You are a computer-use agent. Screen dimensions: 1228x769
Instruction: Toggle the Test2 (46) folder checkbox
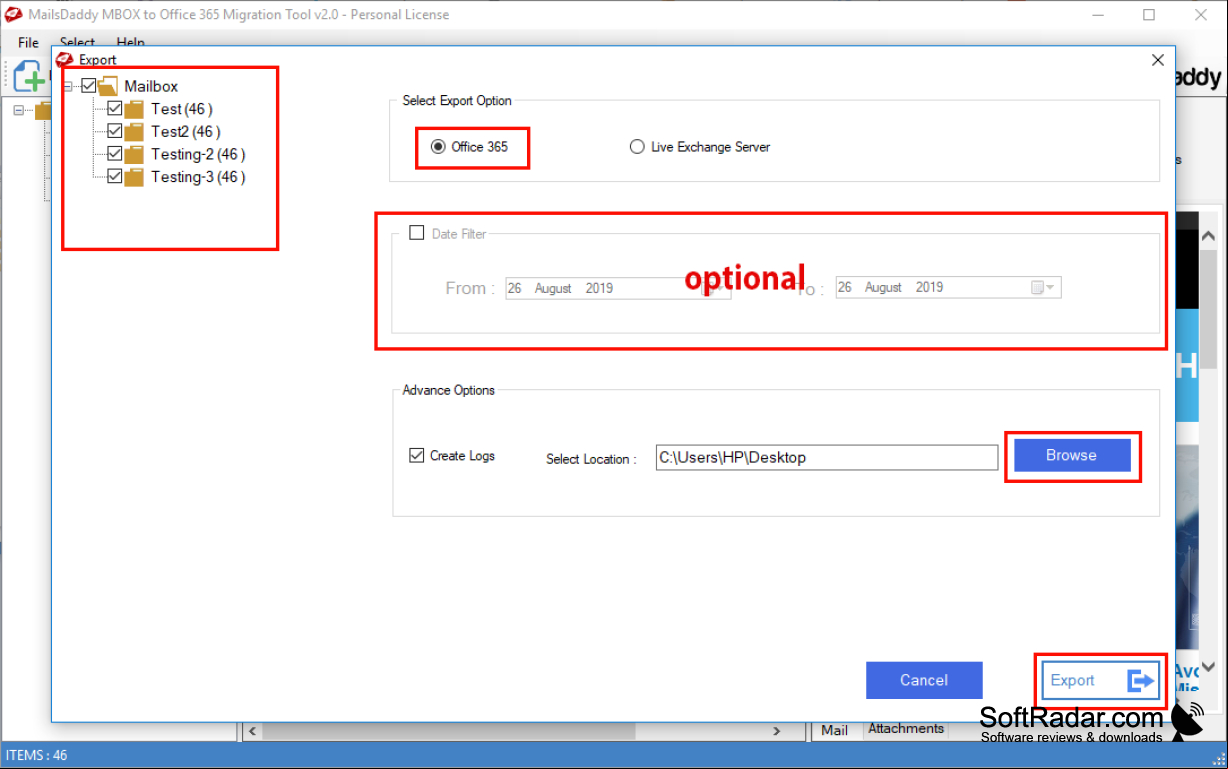(x=115, y=131)
